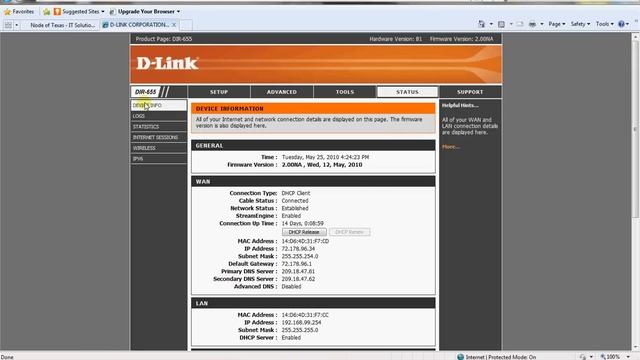Open INTERNET SESSIONS in the sidebar

(x=159, y=137)
